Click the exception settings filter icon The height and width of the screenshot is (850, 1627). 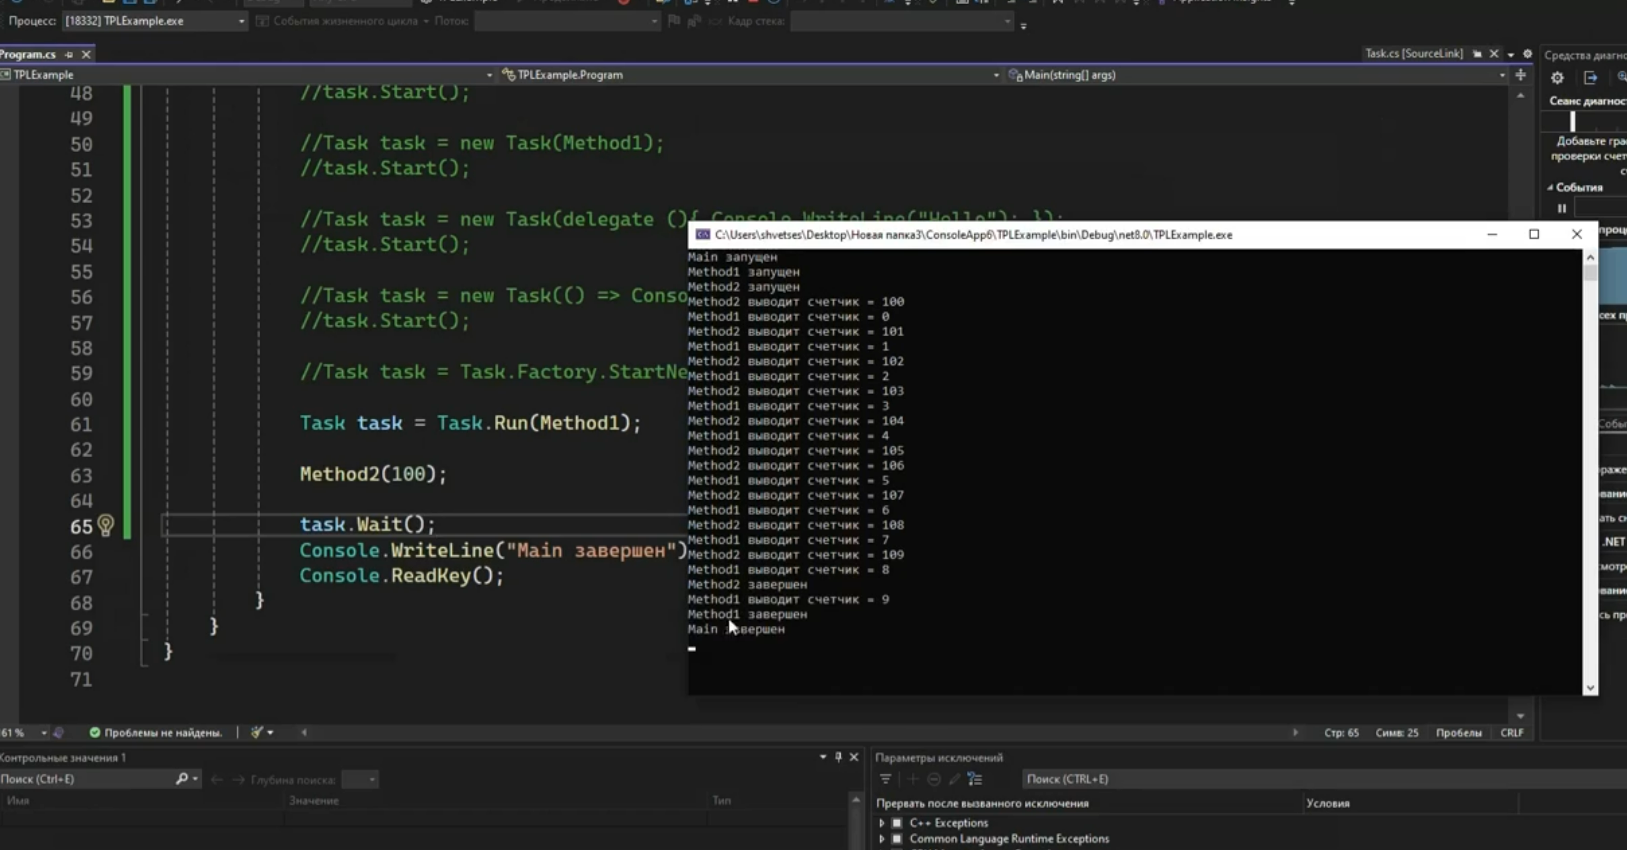(x=885, y=779)
